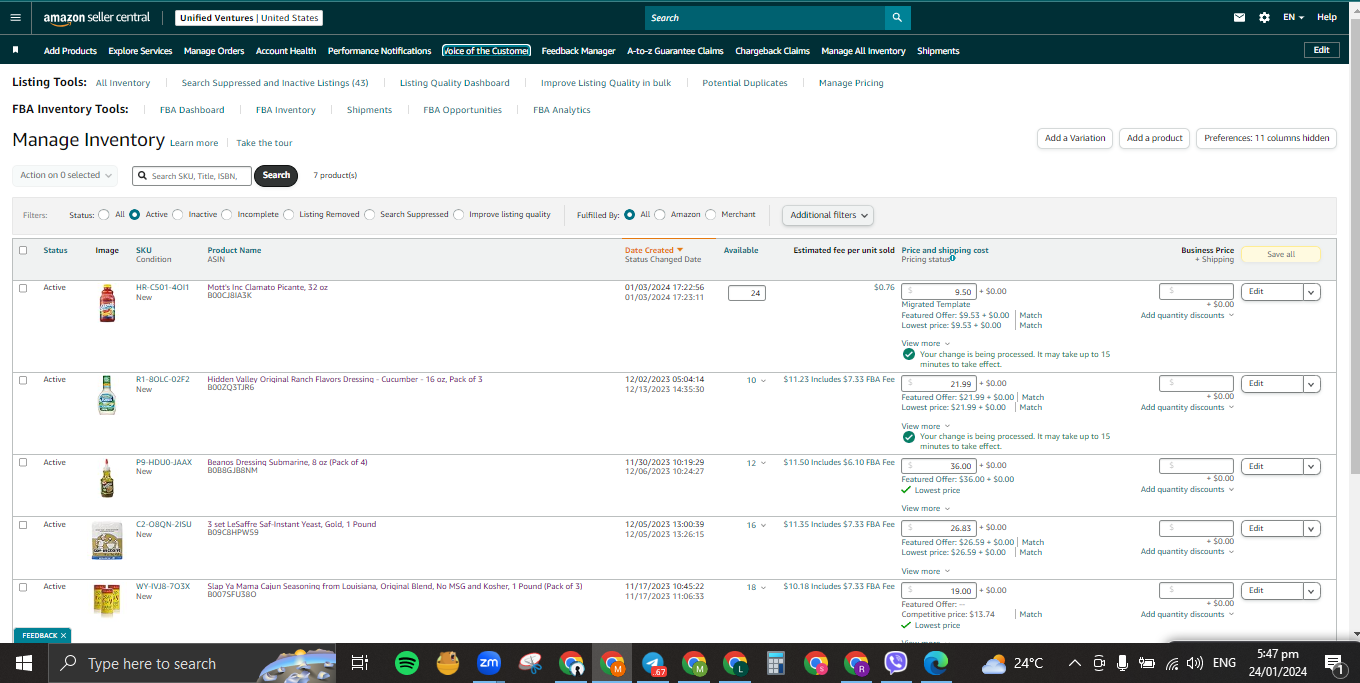Image resolution: width=1360 pixels, height=683 pixels.
Task: Open Telegram from the taskbar
Action: coord(653,663)
